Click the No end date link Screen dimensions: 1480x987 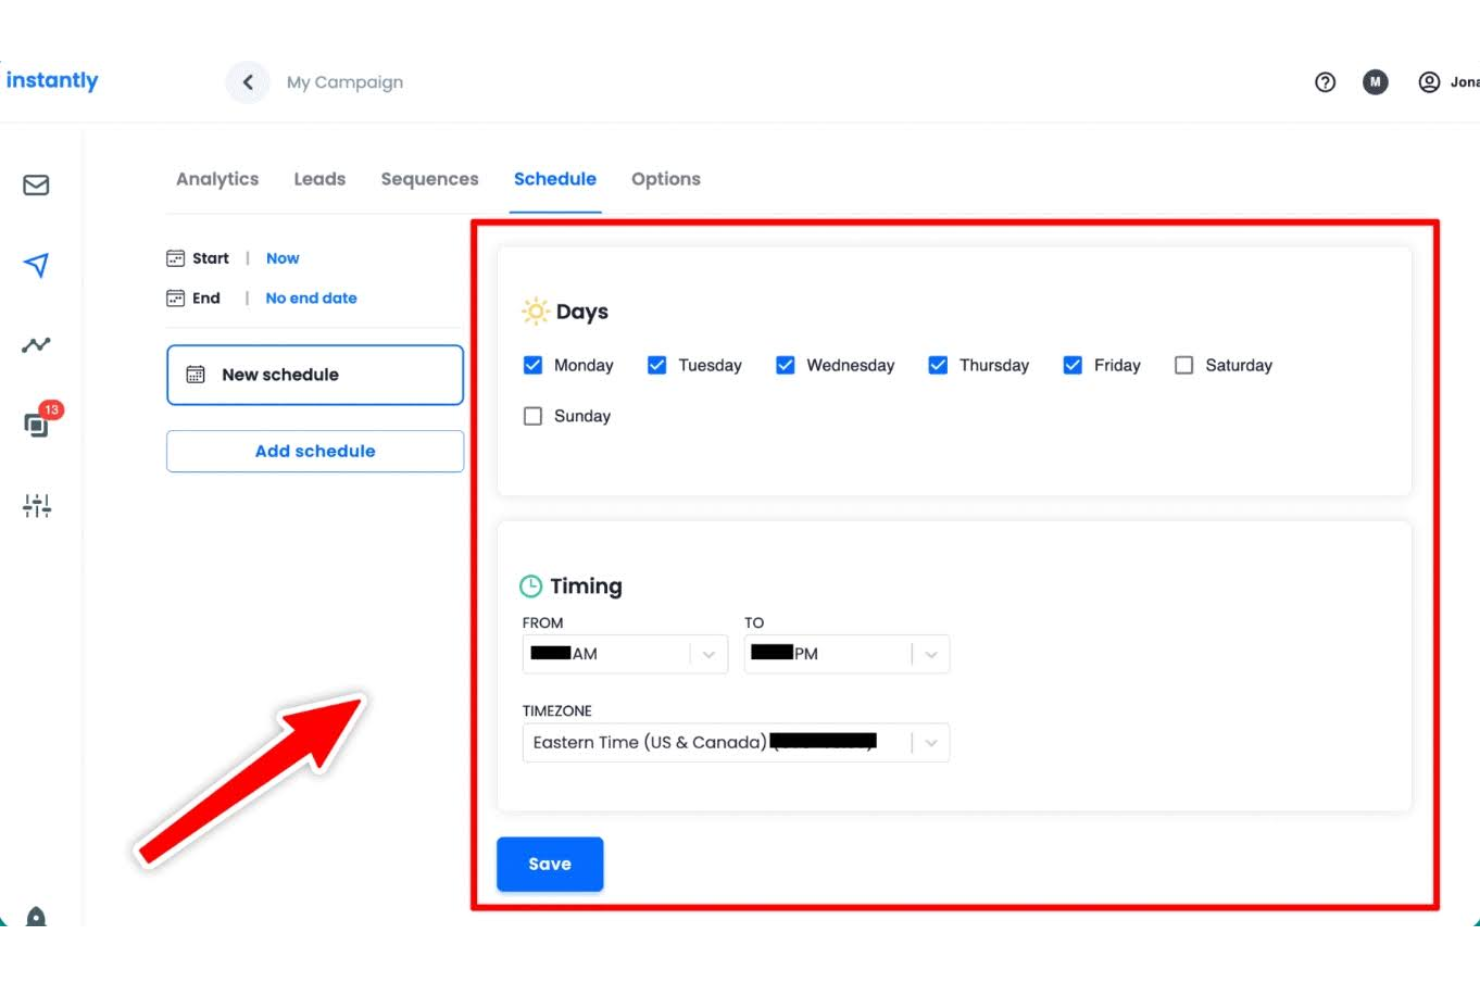coord(310,298)
